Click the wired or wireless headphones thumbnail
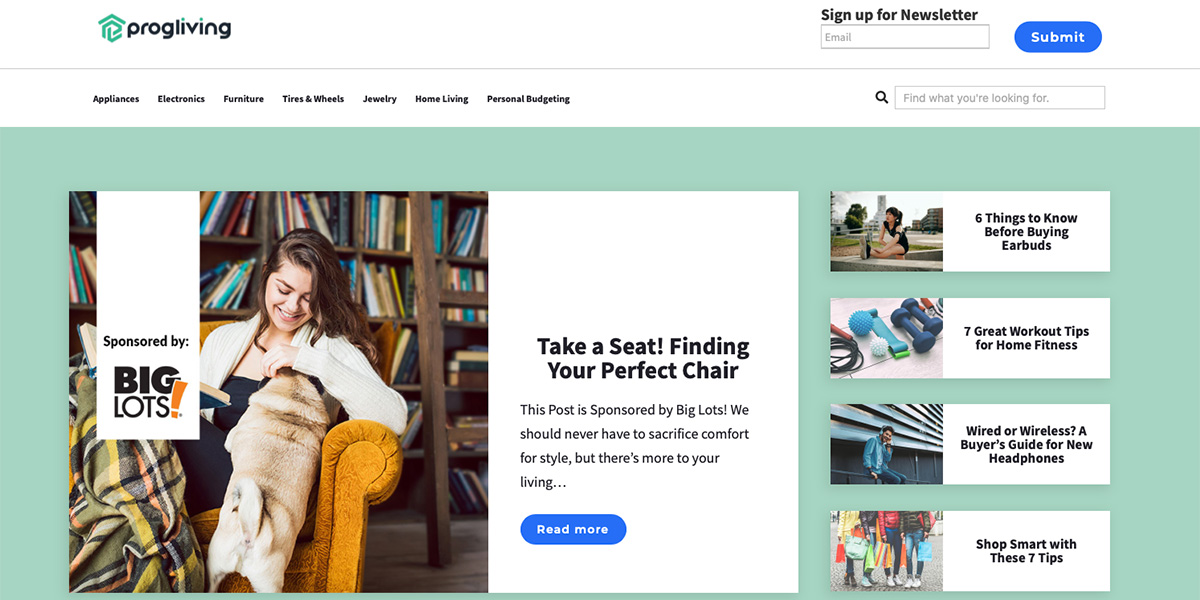This screenshot has width=1200, height=600. click(886, 444)
